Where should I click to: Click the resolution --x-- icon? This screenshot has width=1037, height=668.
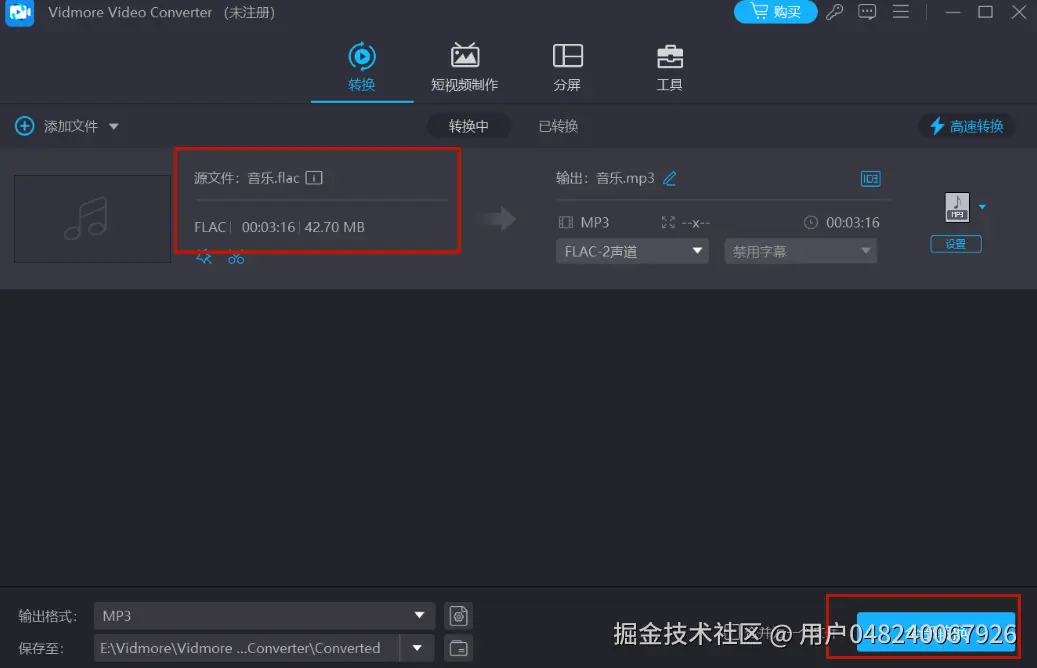pos(669,222)
